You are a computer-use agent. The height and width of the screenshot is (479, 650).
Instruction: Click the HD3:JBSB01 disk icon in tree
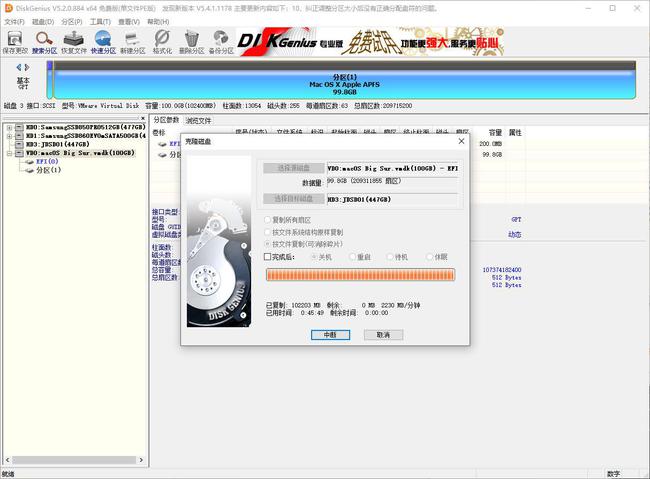pos(19,144)
